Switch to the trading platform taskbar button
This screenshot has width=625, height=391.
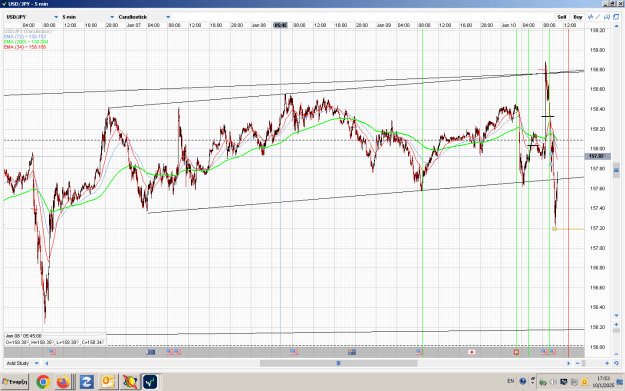click(151, 382)
